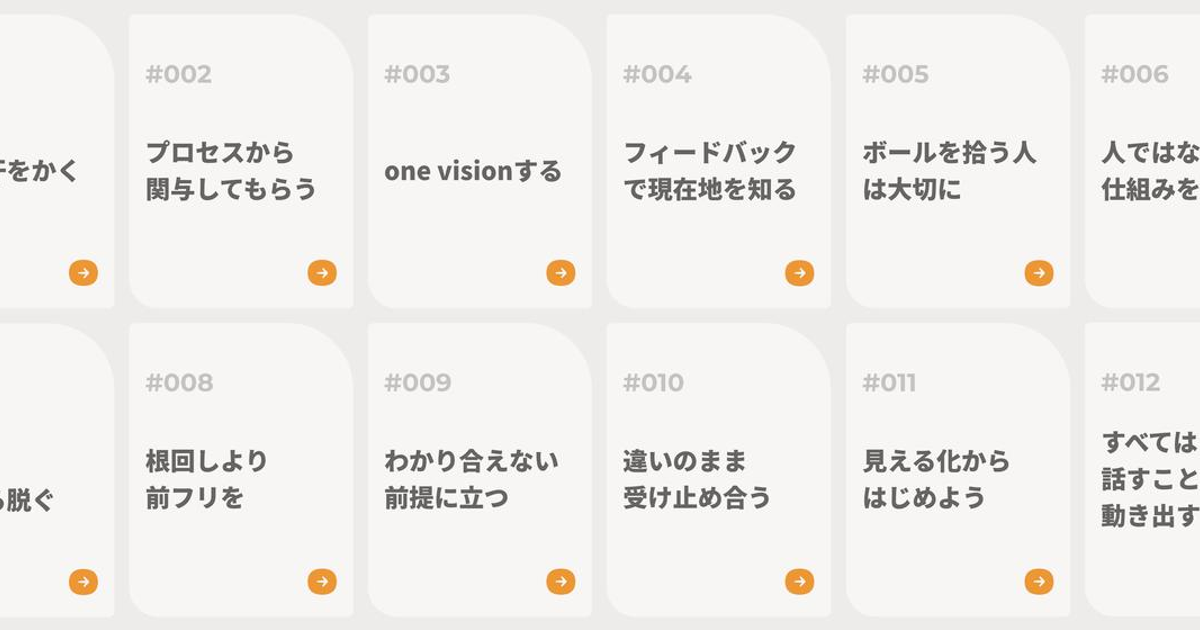
Task: Select the "one visionする" card title
Action: [473, 171]
